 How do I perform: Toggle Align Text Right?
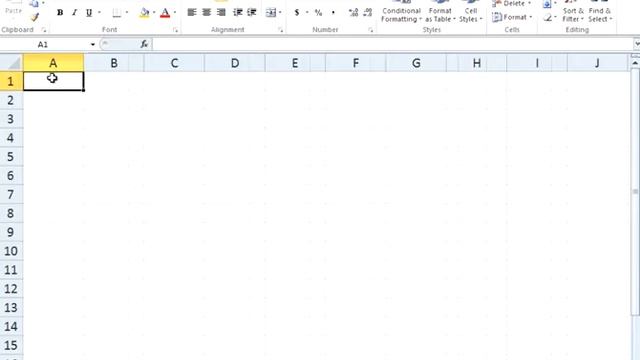tap(221, 13)
